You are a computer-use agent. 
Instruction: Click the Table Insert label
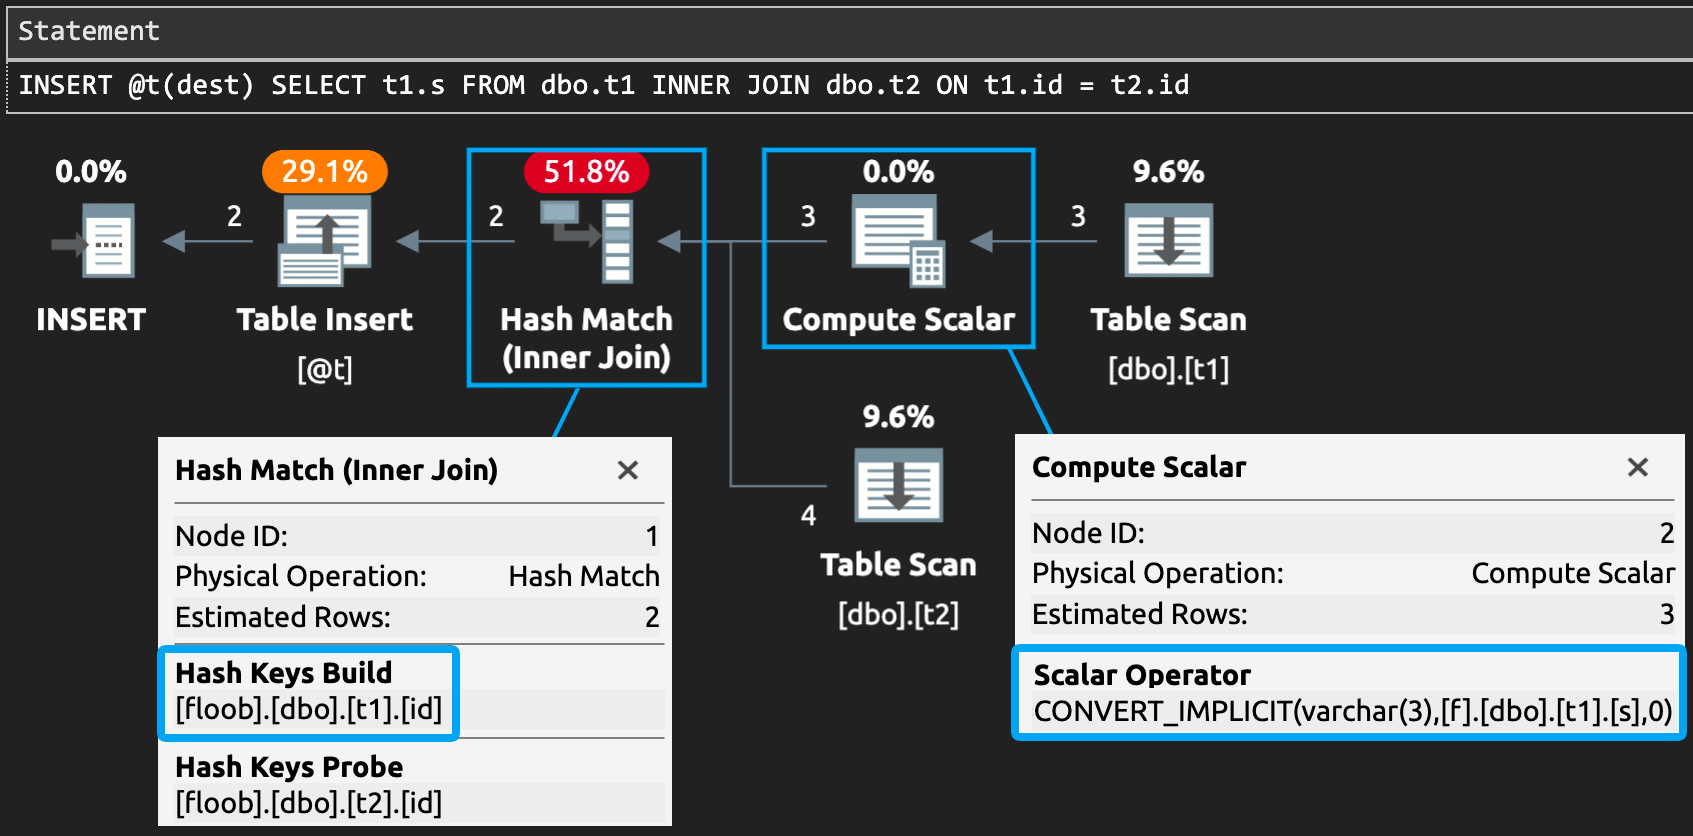[324, 319]
